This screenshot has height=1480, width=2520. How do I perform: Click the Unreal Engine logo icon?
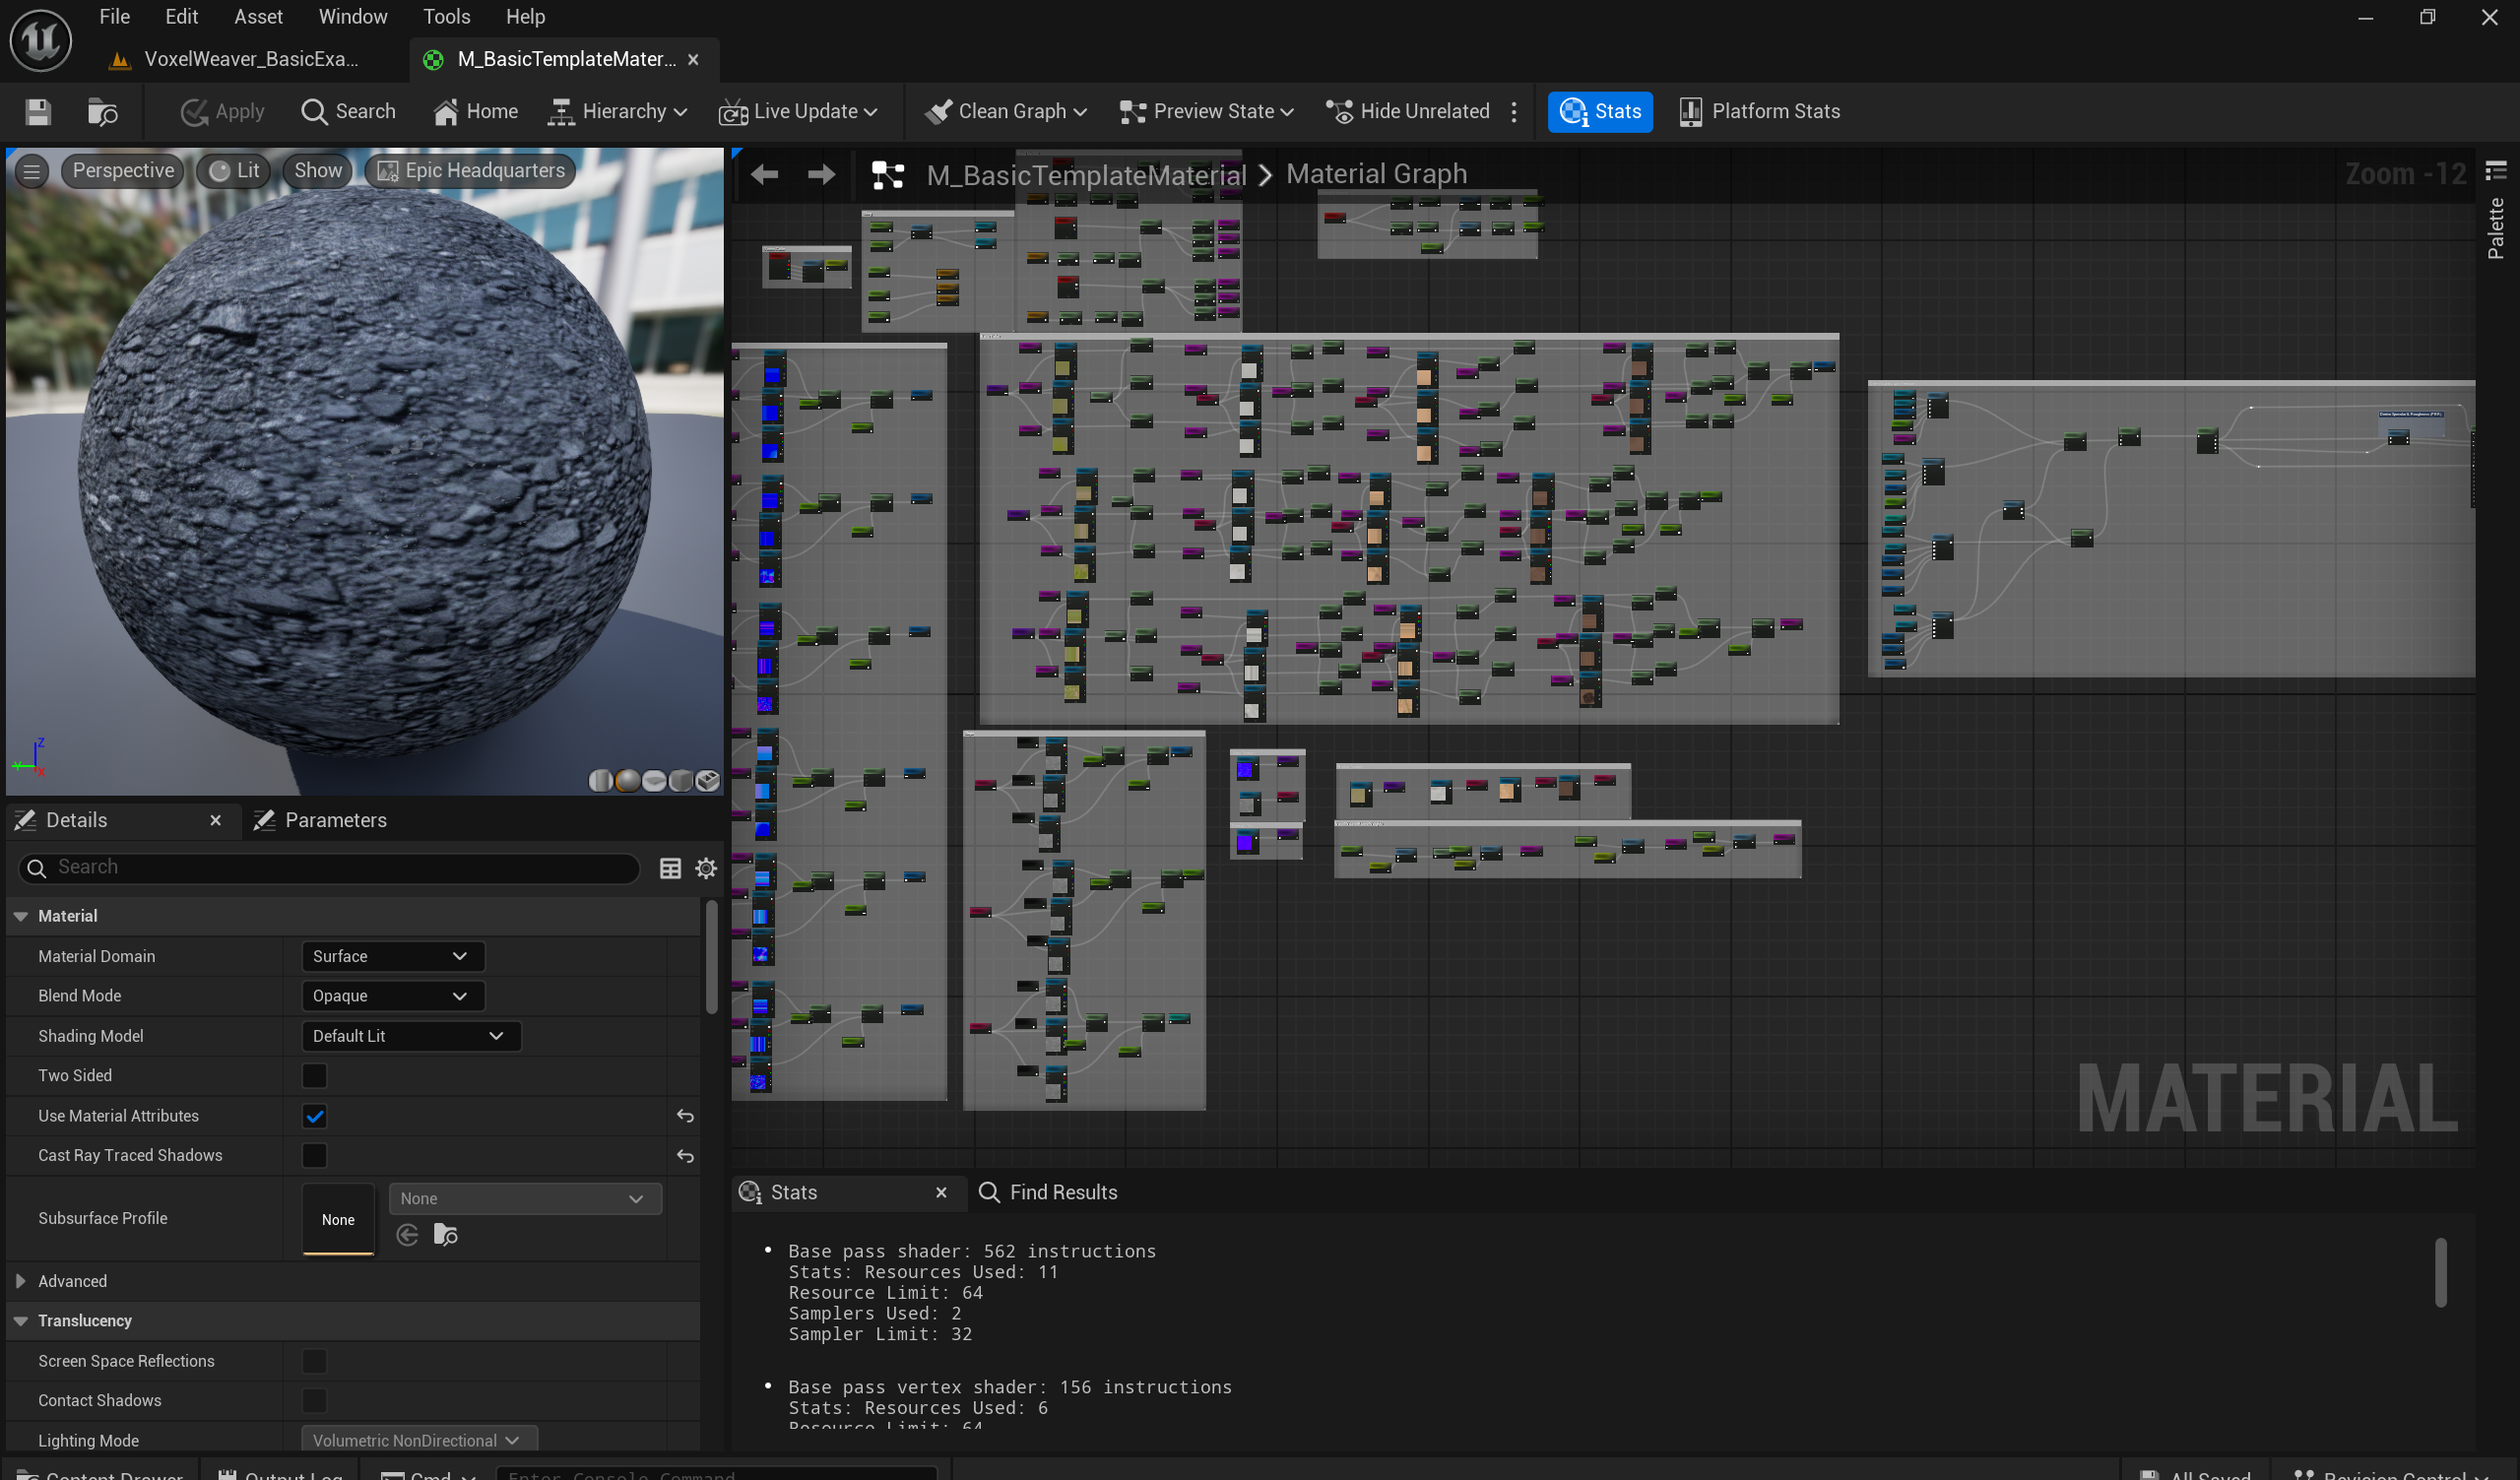click(x=40, y=40)
